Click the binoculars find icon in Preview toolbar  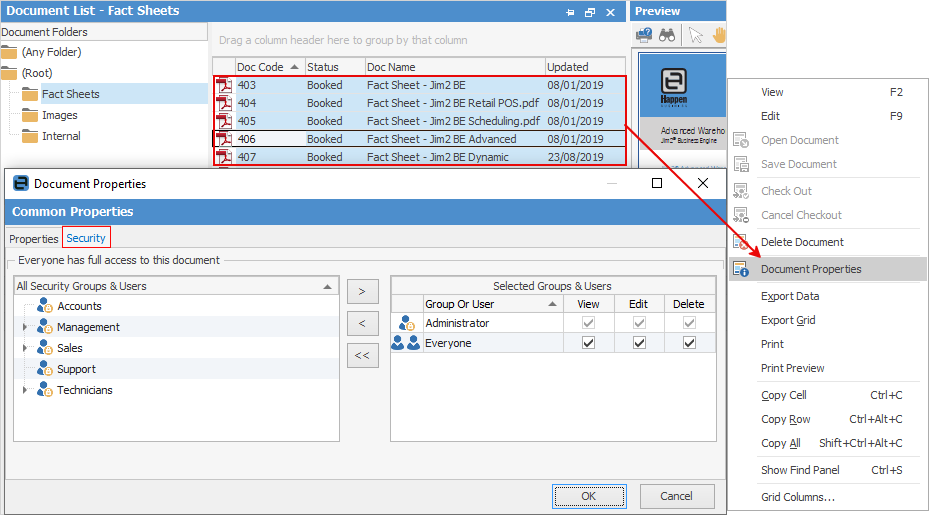pos(667,35)
